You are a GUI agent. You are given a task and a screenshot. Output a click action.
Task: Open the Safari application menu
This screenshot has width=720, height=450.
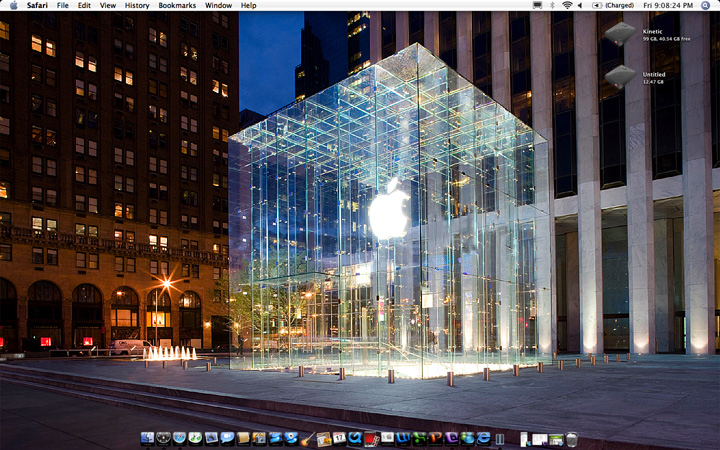click(x=37, y=5)
